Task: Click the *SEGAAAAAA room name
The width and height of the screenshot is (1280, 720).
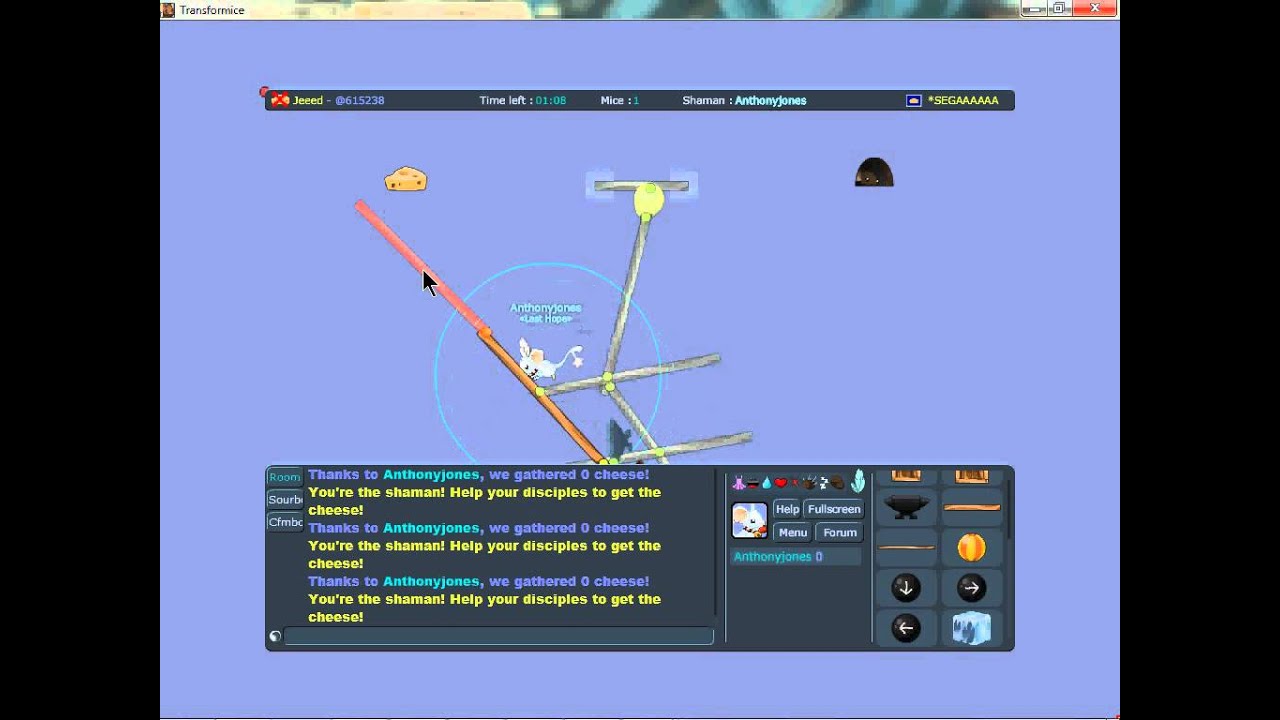Action: click(963, 100)
